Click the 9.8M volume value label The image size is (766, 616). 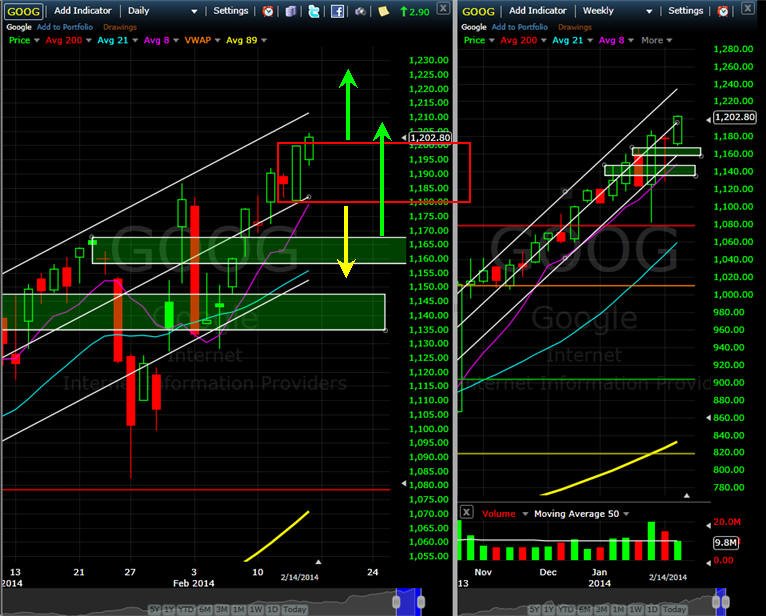point(725,542)
